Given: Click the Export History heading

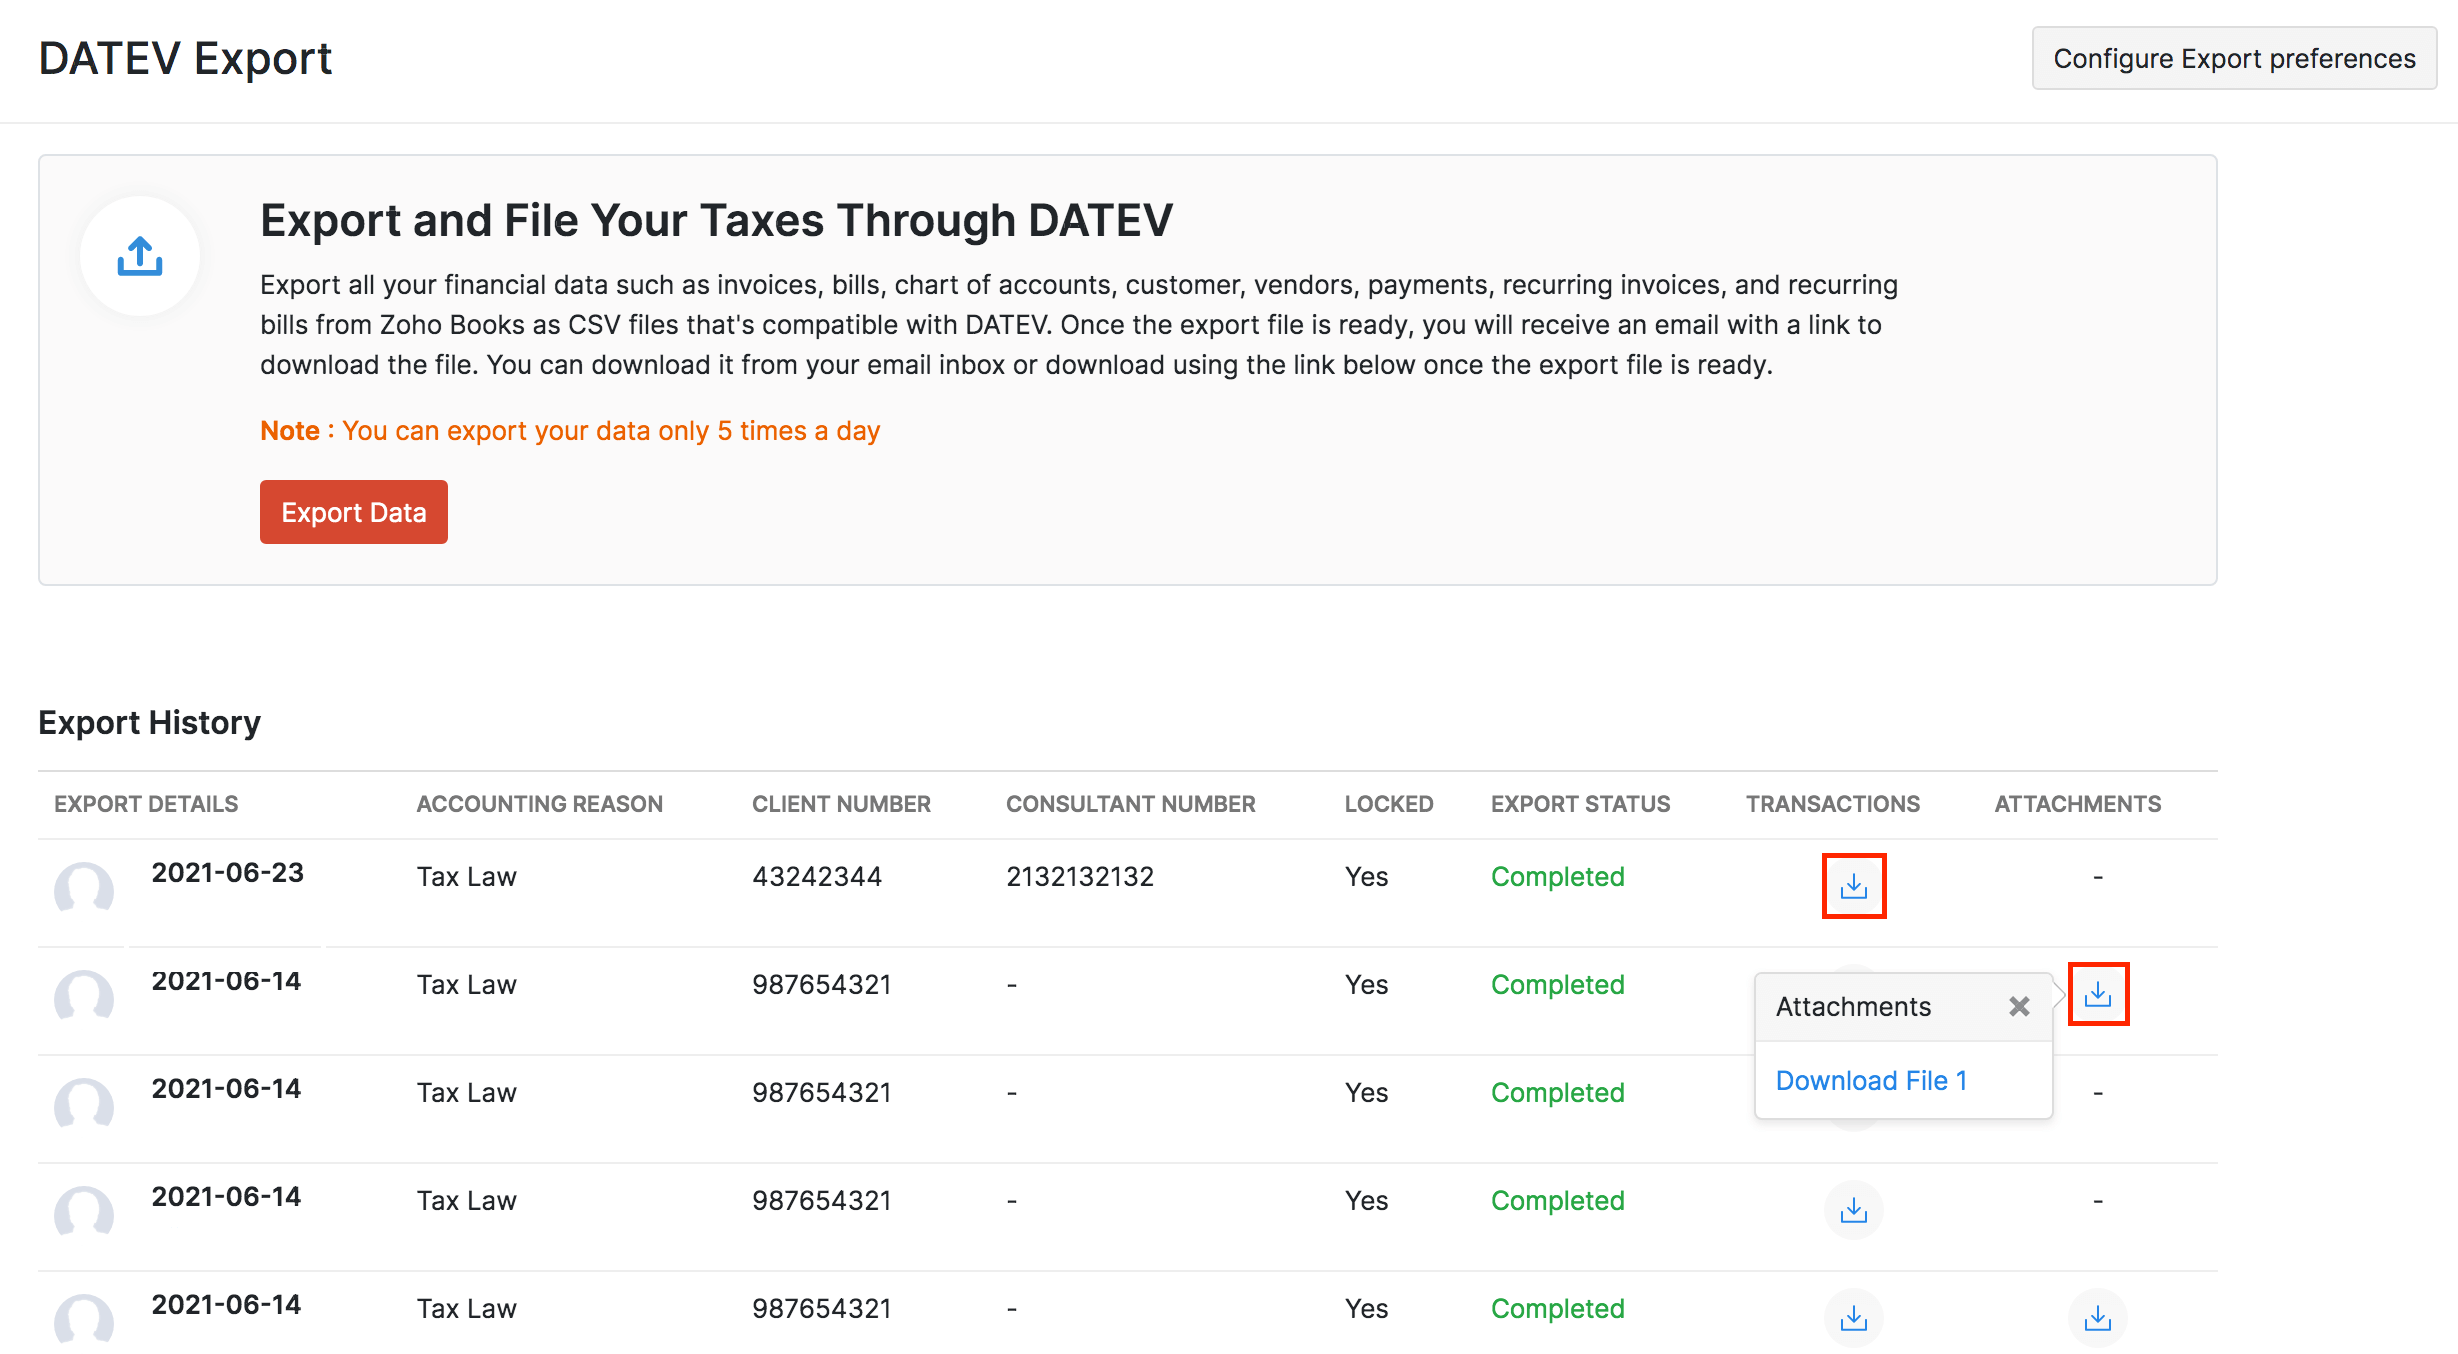Looking at the screenshot, I should click(x=149, y=722).
